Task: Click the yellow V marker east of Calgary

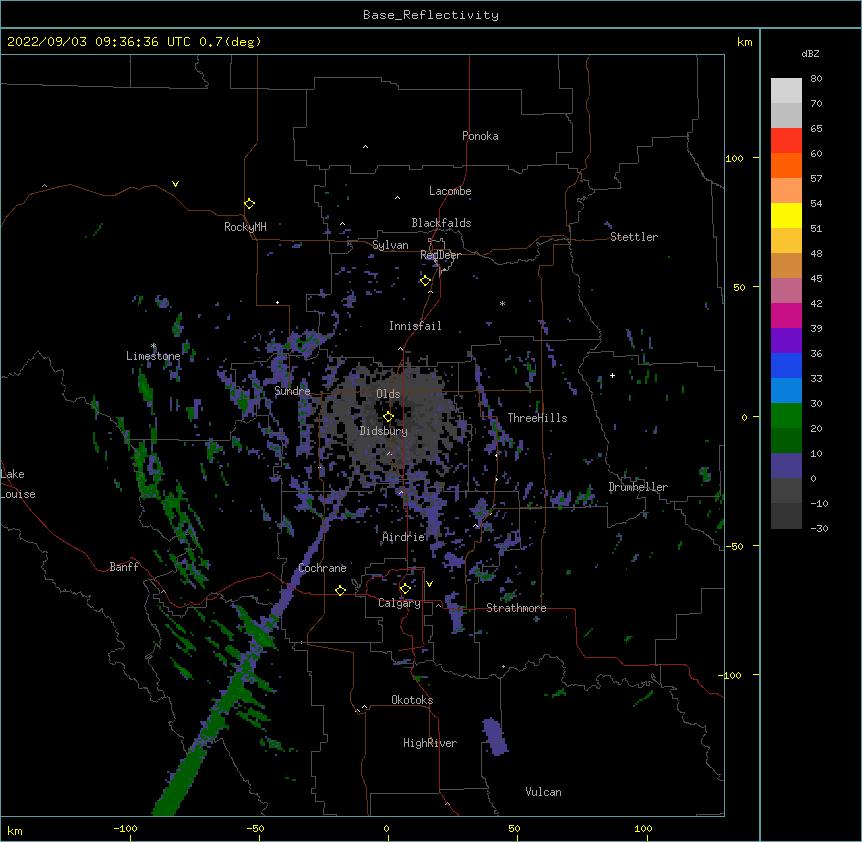Action: coord(429,584)
